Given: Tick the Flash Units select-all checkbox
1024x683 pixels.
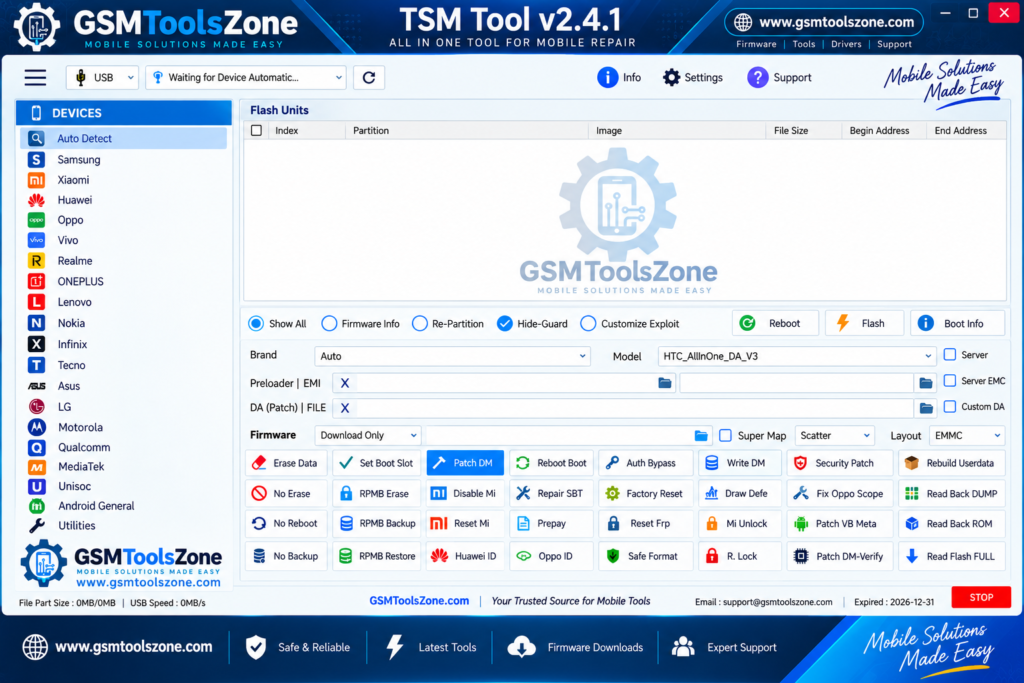Looking at the screenshot, I should click(257, 131).
